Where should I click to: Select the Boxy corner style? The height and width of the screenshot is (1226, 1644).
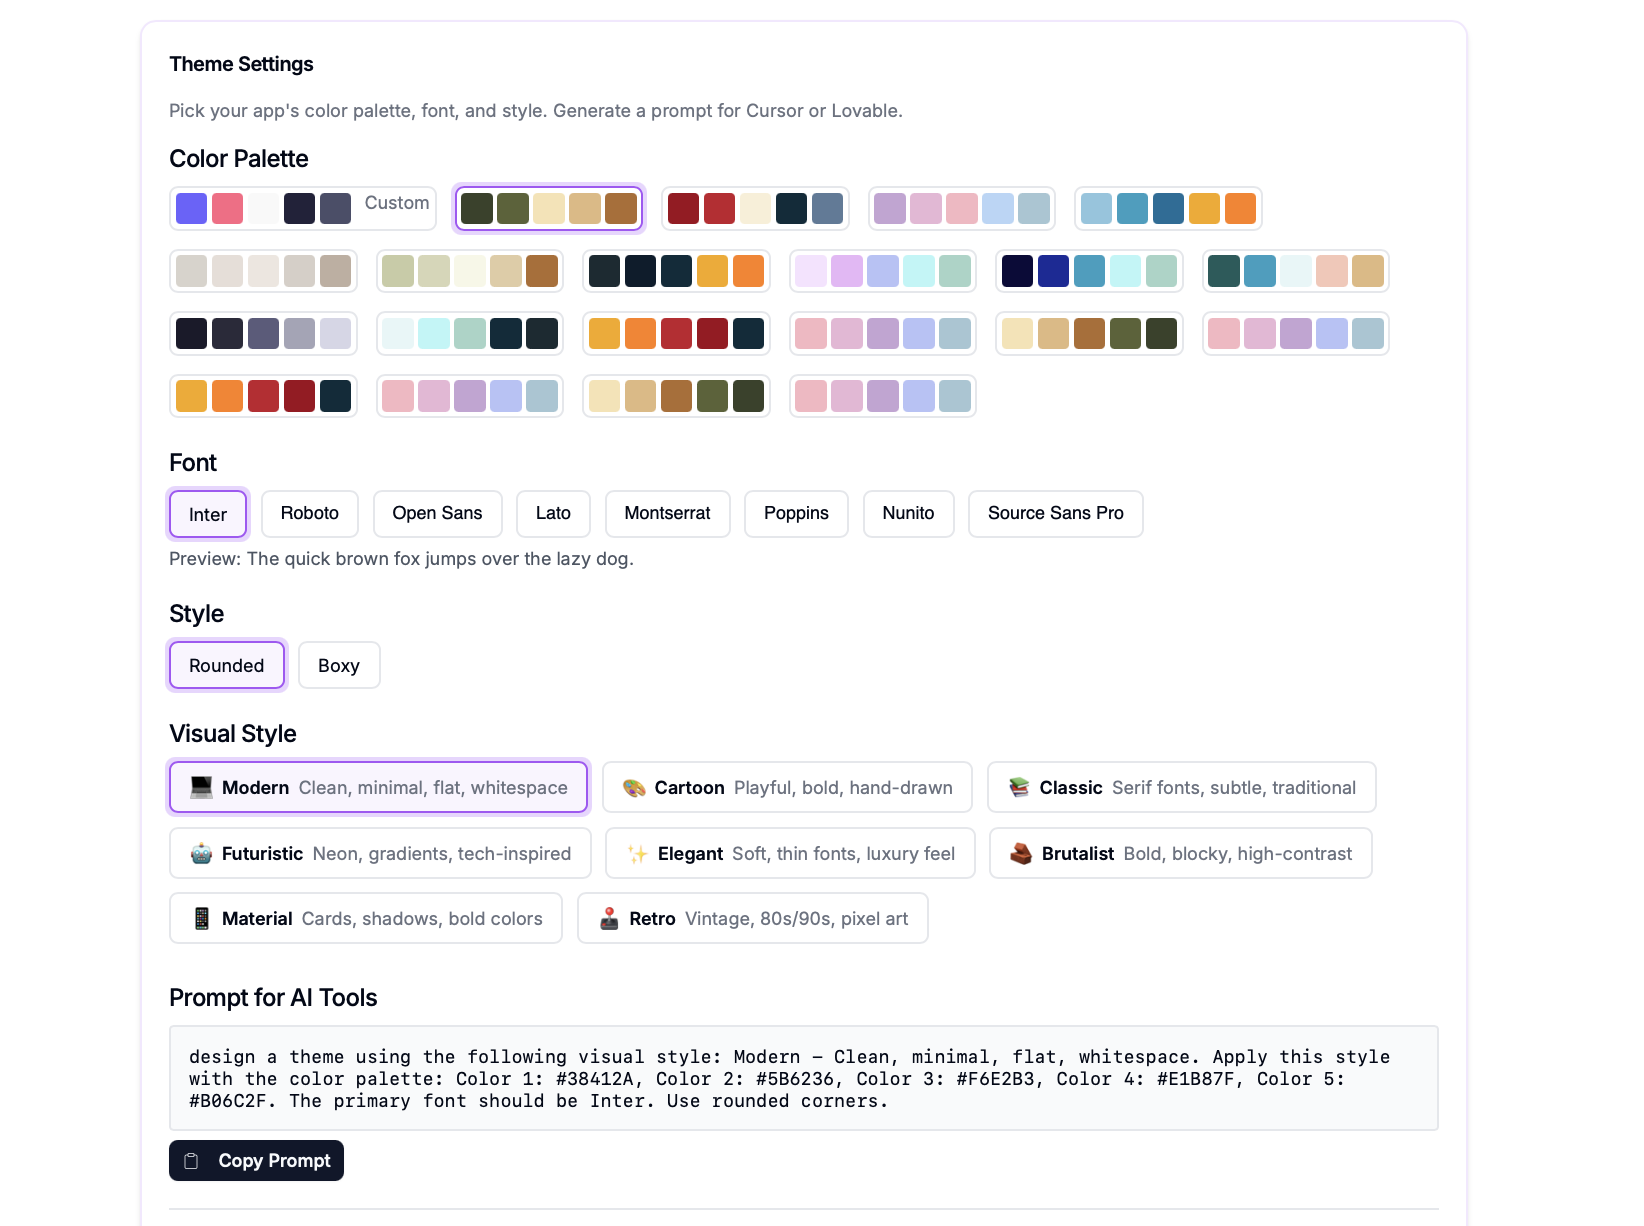coord(339,666)
